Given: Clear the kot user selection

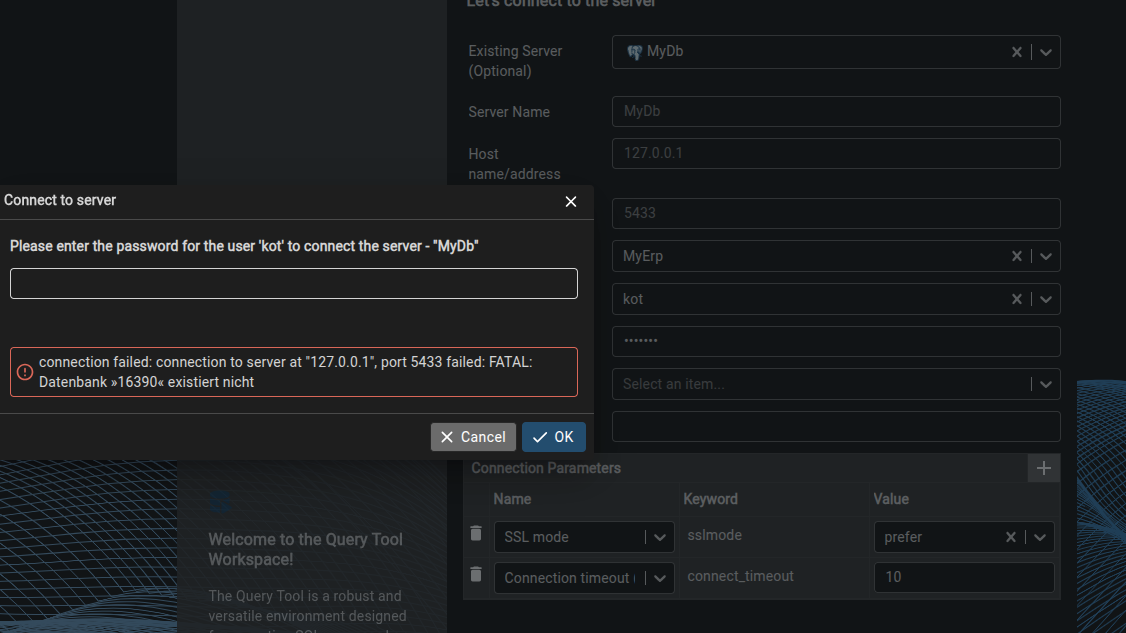Looking at the screenshot, I should coord(1017,299).
